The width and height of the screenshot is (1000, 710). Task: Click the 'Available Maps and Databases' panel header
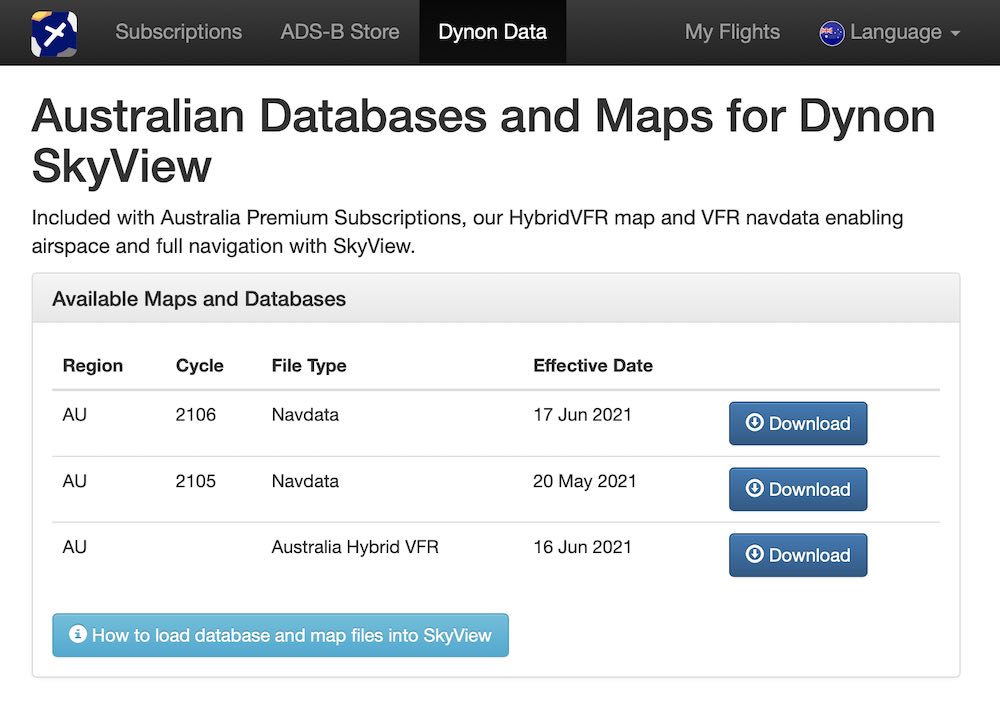pos(496,299)
